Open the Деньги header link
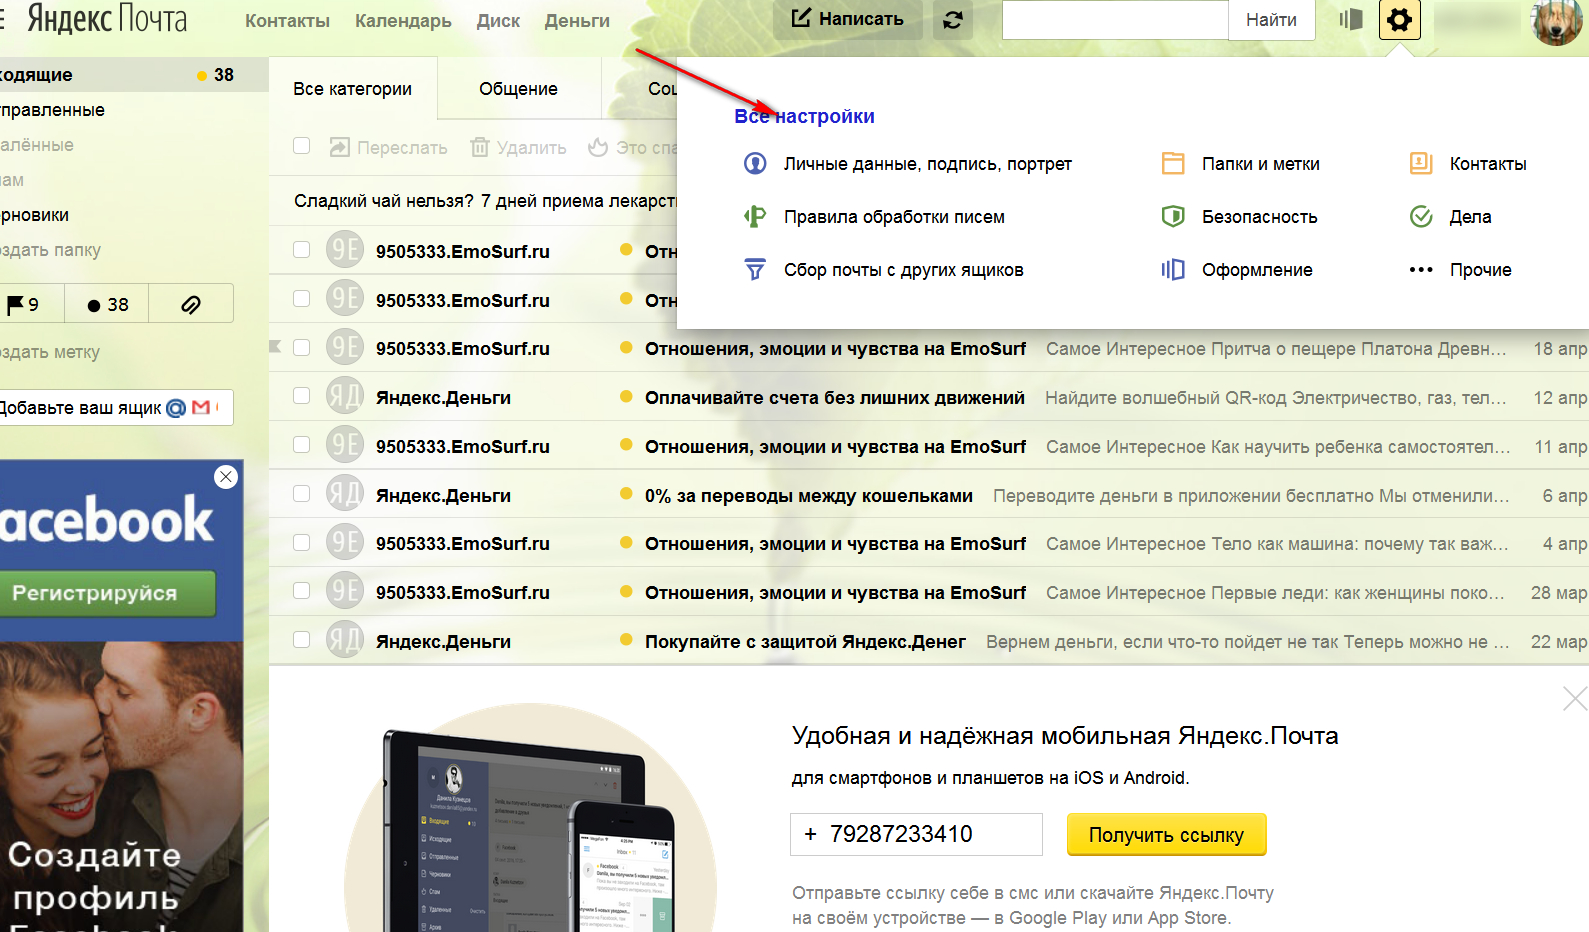This screenshot has height=932, width=1589. (577, 21)
